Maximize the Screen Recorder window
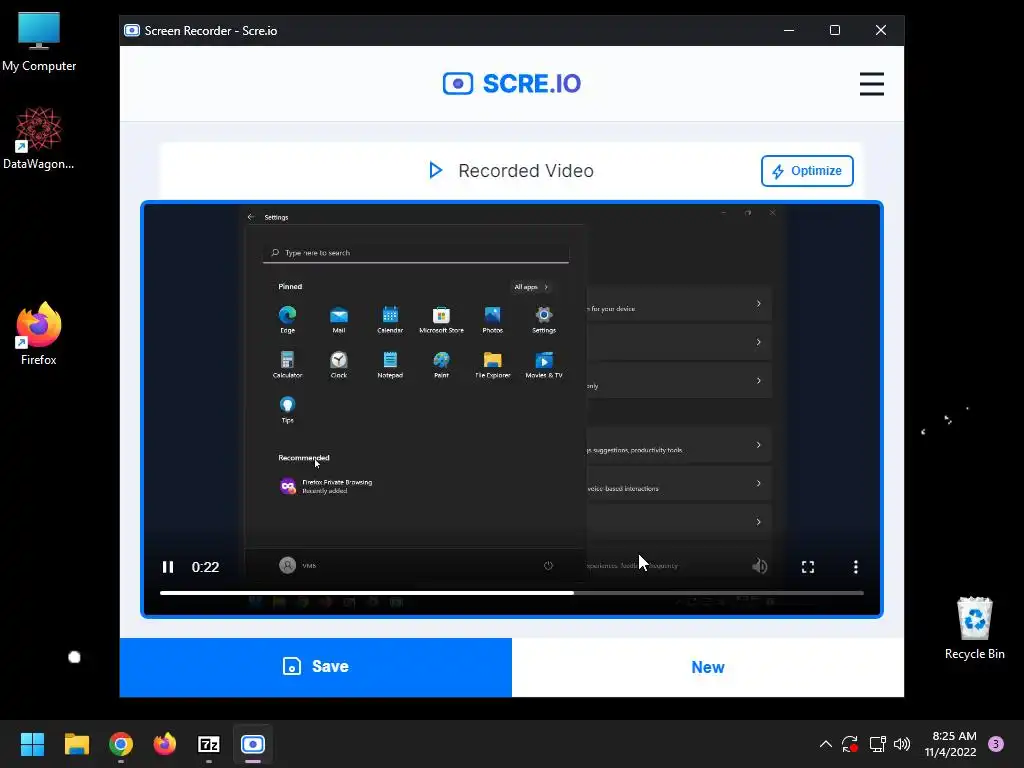Screen dimensions: 1024x768 pyautogui.click(x=835, y=31)
